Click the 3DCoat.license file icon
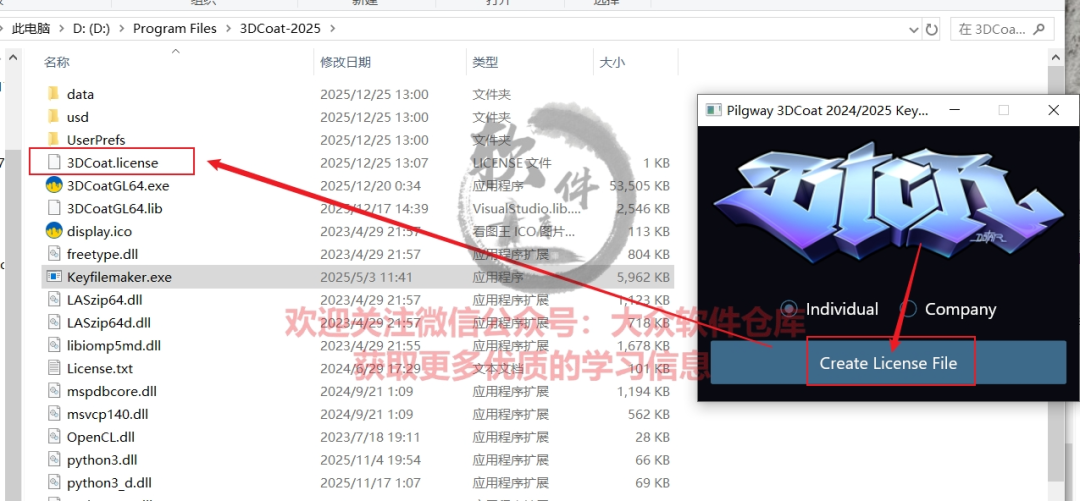1080x501 pixels. [x=54, y=163]
